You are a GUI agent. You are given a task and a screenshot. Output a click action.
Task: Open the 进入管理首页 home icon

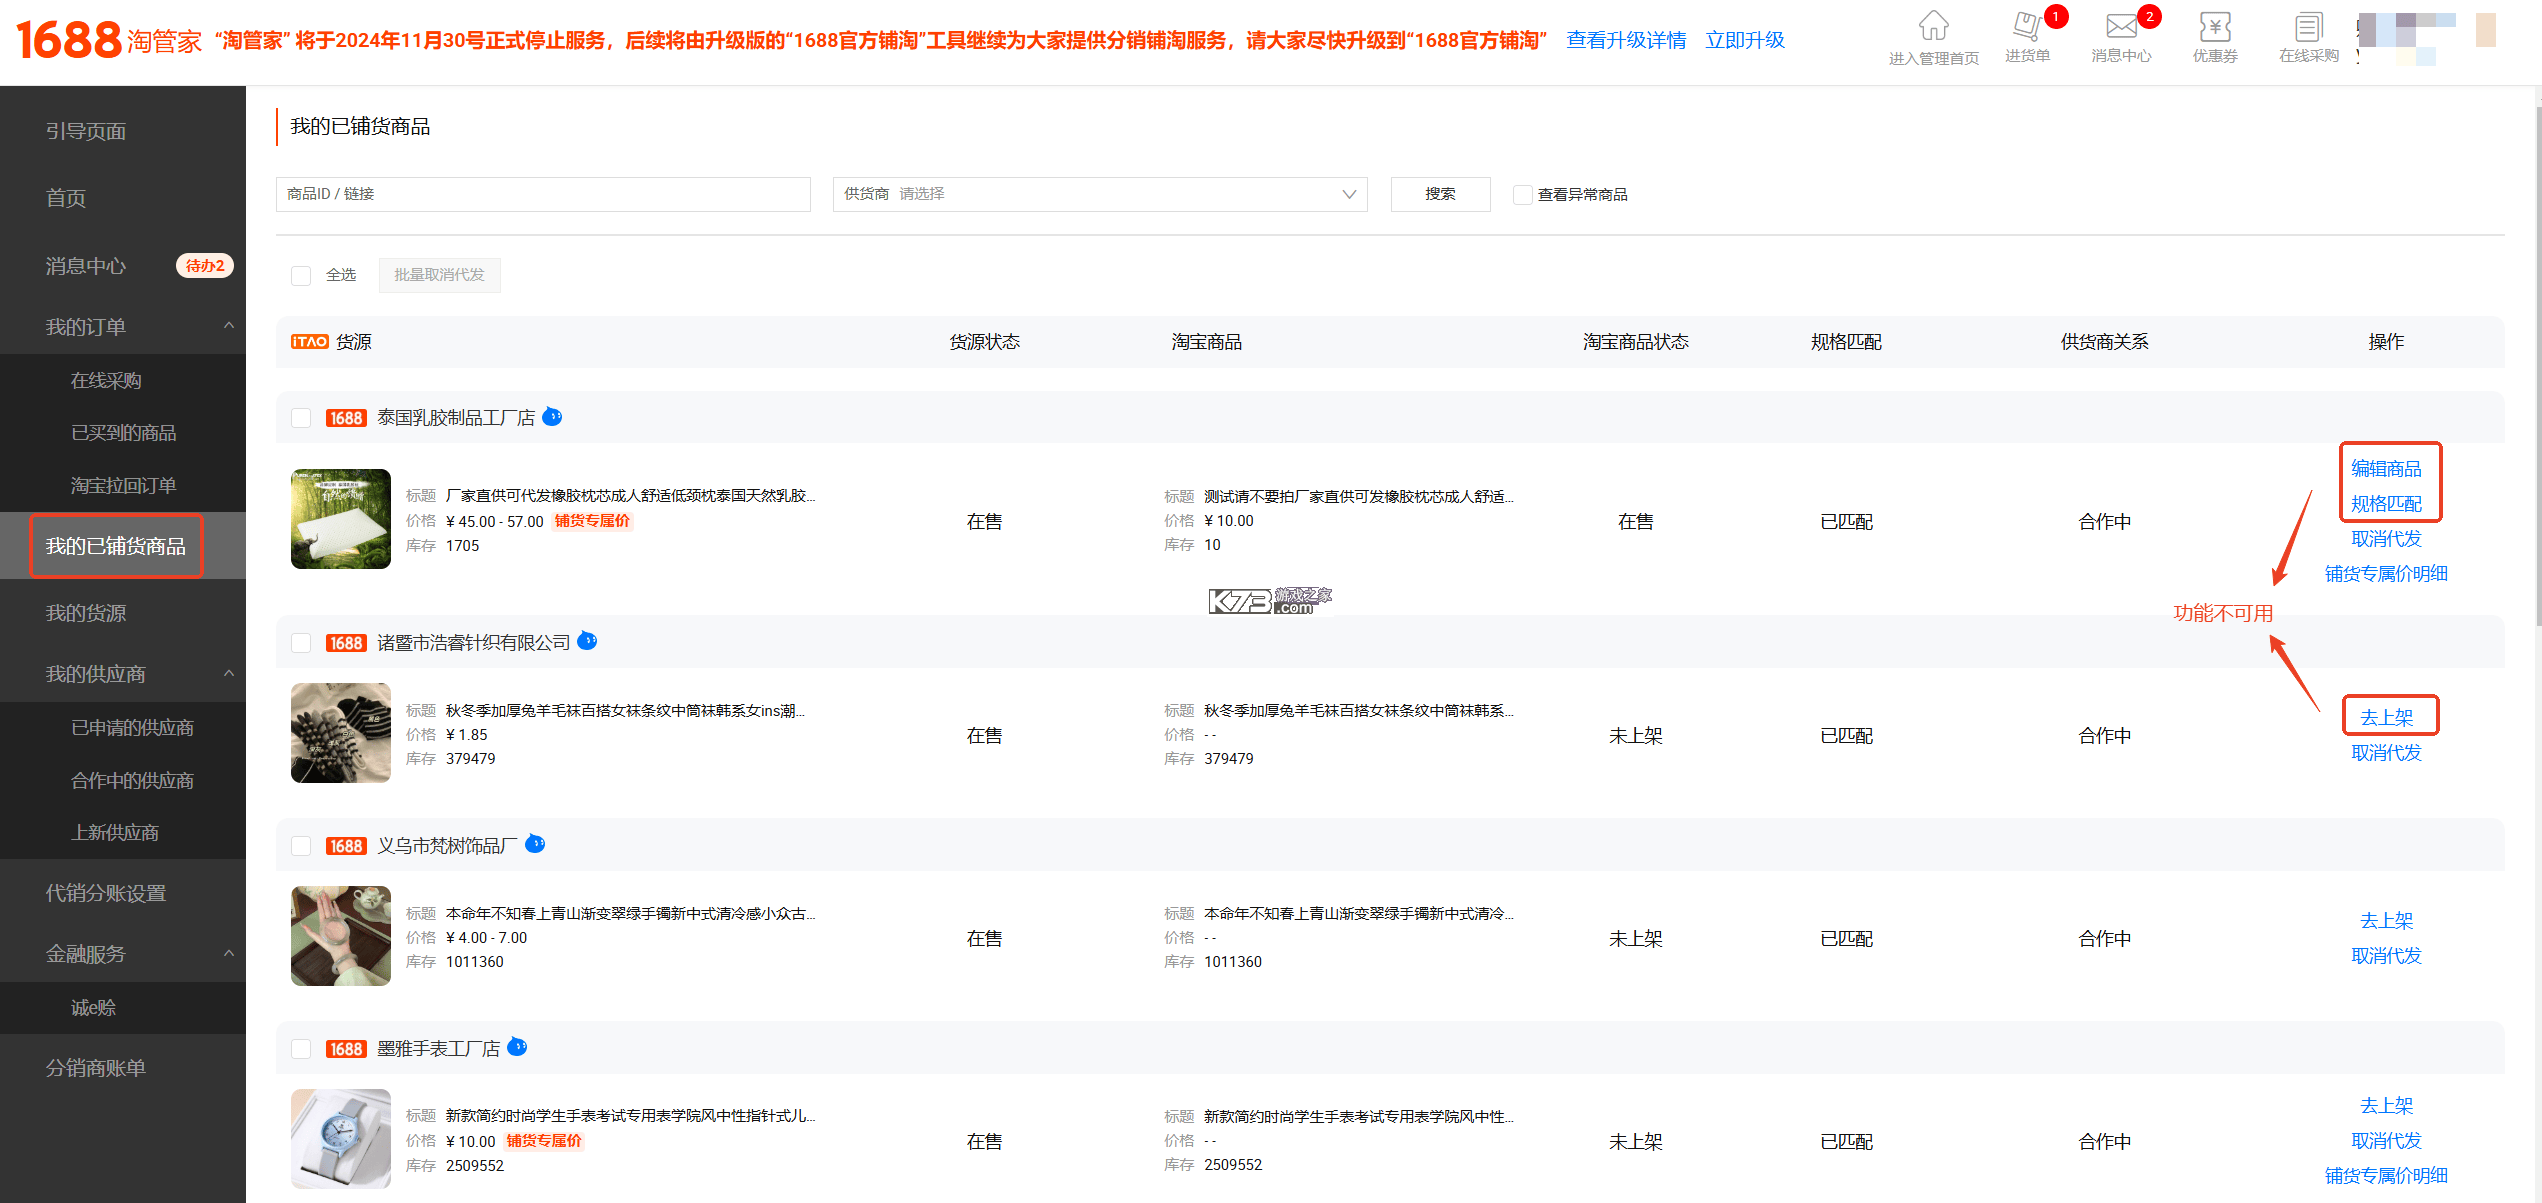pyautogui.click(x=1933, y=25)
